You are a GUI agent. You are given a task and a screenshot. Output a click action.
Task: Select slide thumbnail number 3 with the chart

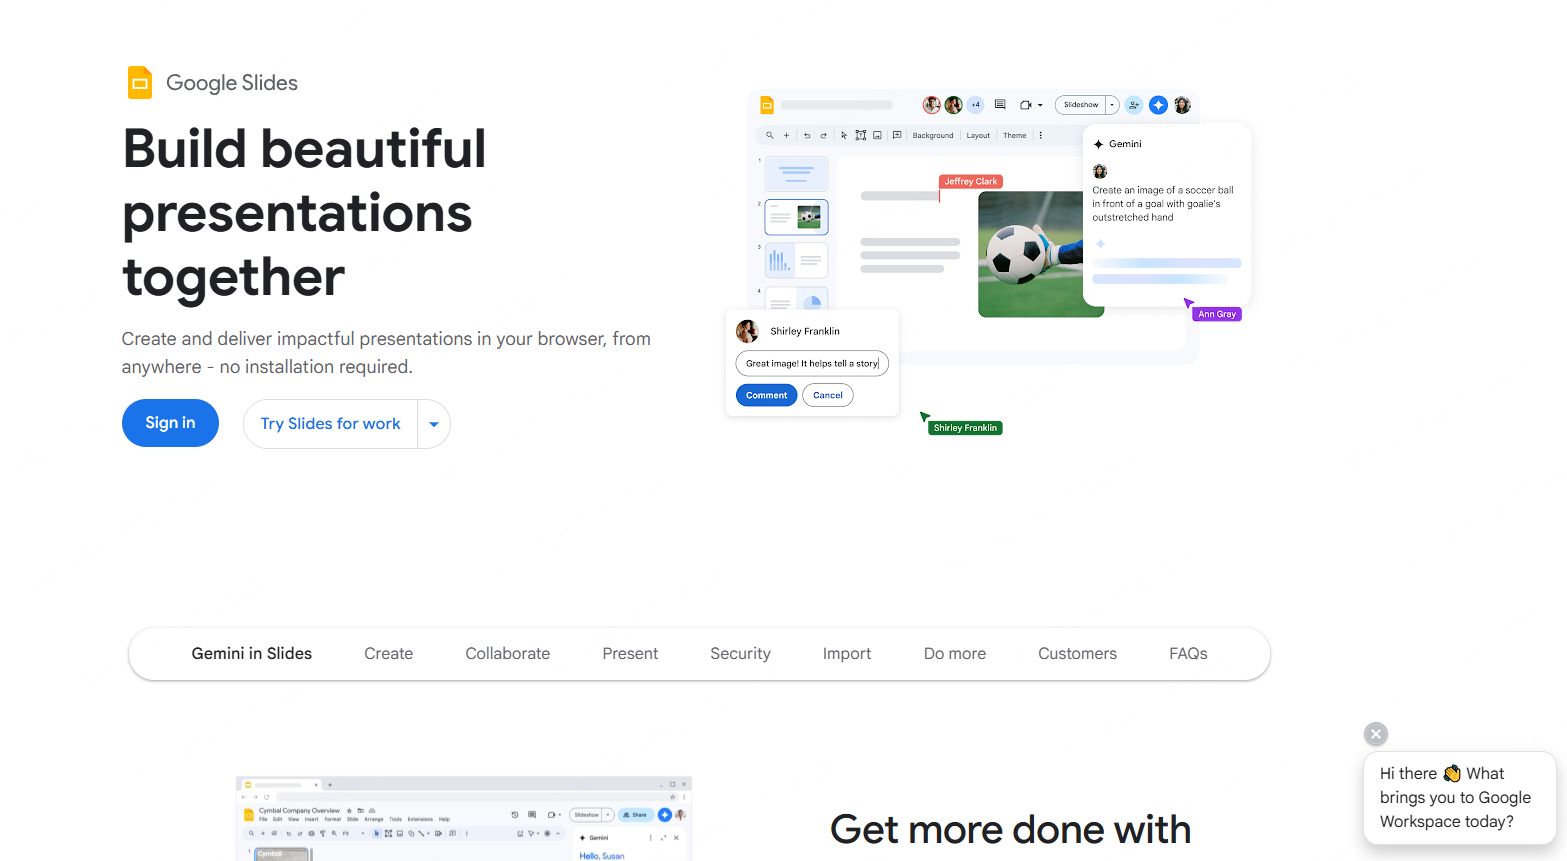point(796,260)
